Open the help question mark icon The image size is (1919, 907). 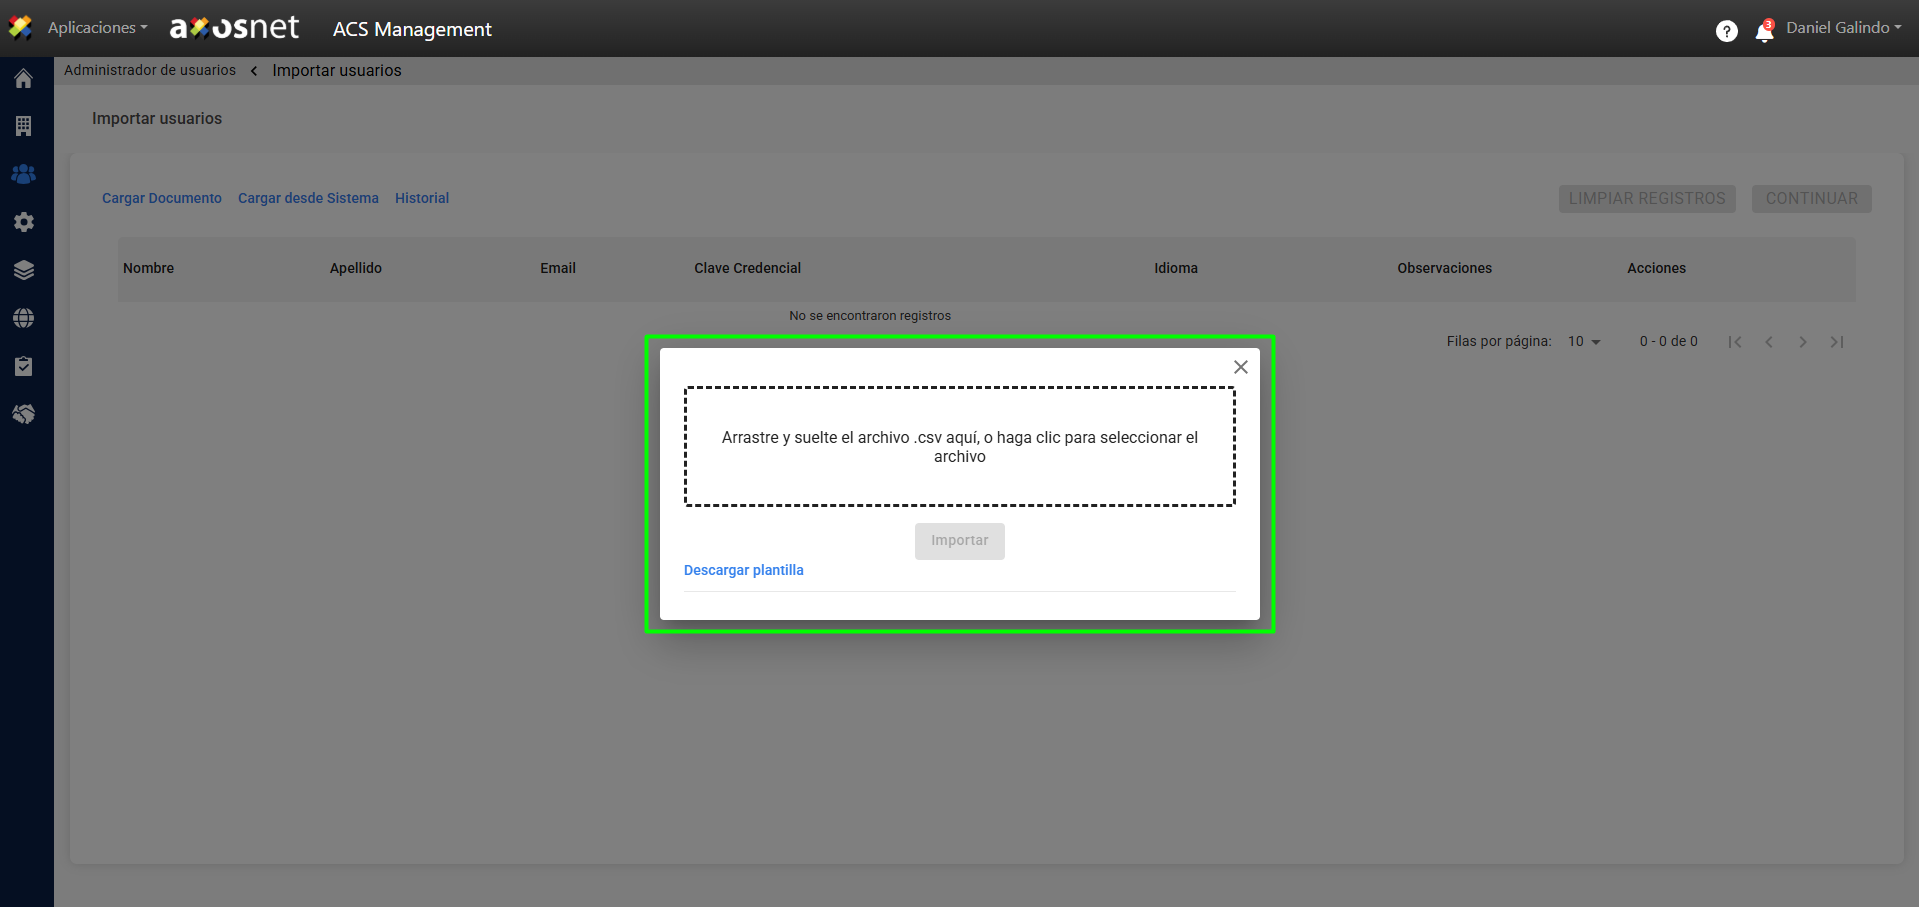pyautogui.click(x=1726, y=31)
